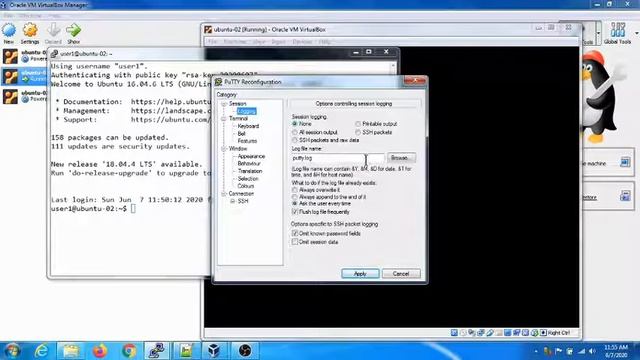Click Browse for log file
640x360 pixels.
click(x=401, y=158)
